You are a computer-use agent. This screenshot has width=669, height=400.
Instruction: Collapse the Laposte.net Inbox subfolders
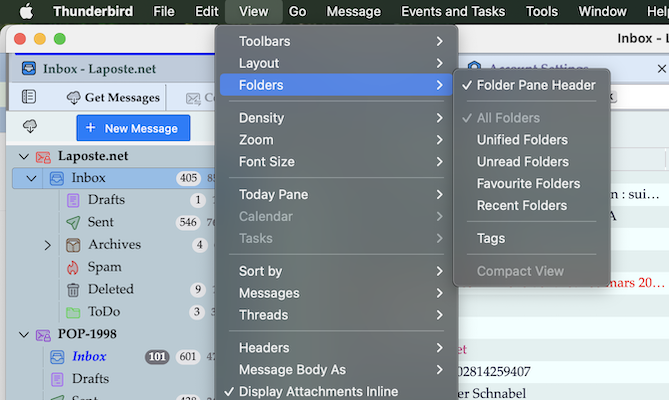pos(31,178)
